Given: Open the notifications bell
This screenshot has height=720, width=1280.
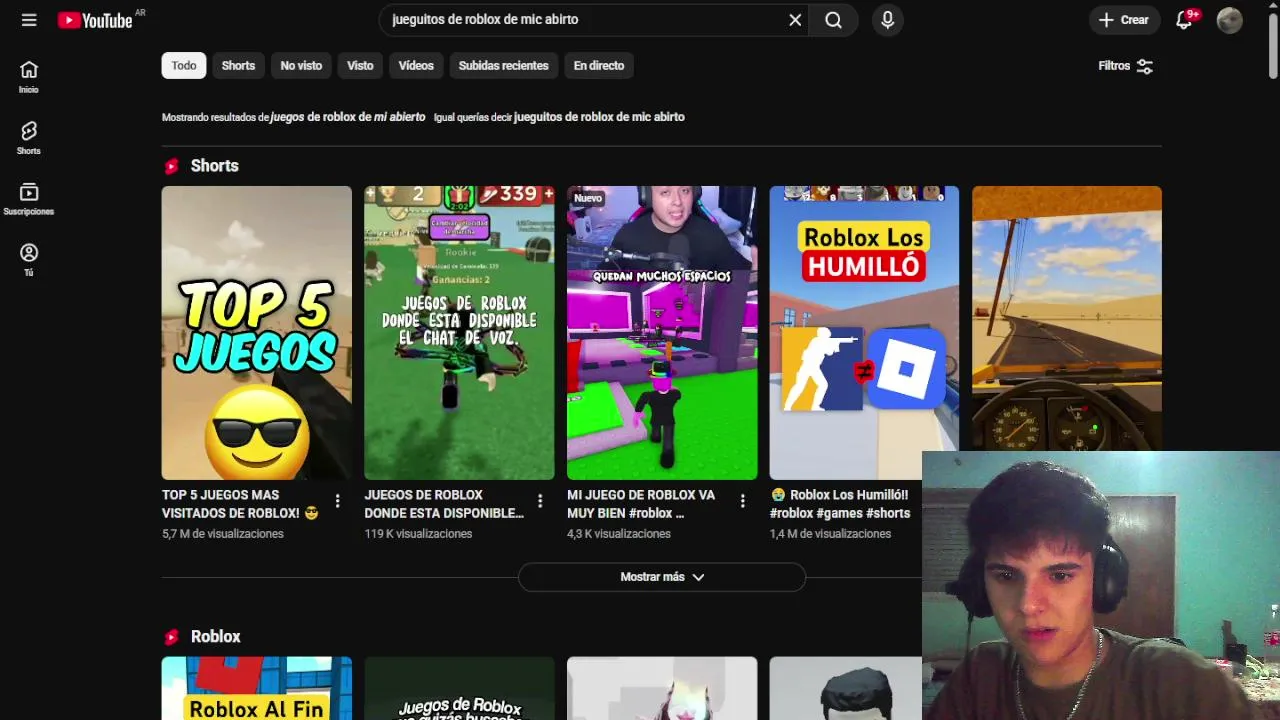Looking at the screenshot, I should [x=1185, y=20].
